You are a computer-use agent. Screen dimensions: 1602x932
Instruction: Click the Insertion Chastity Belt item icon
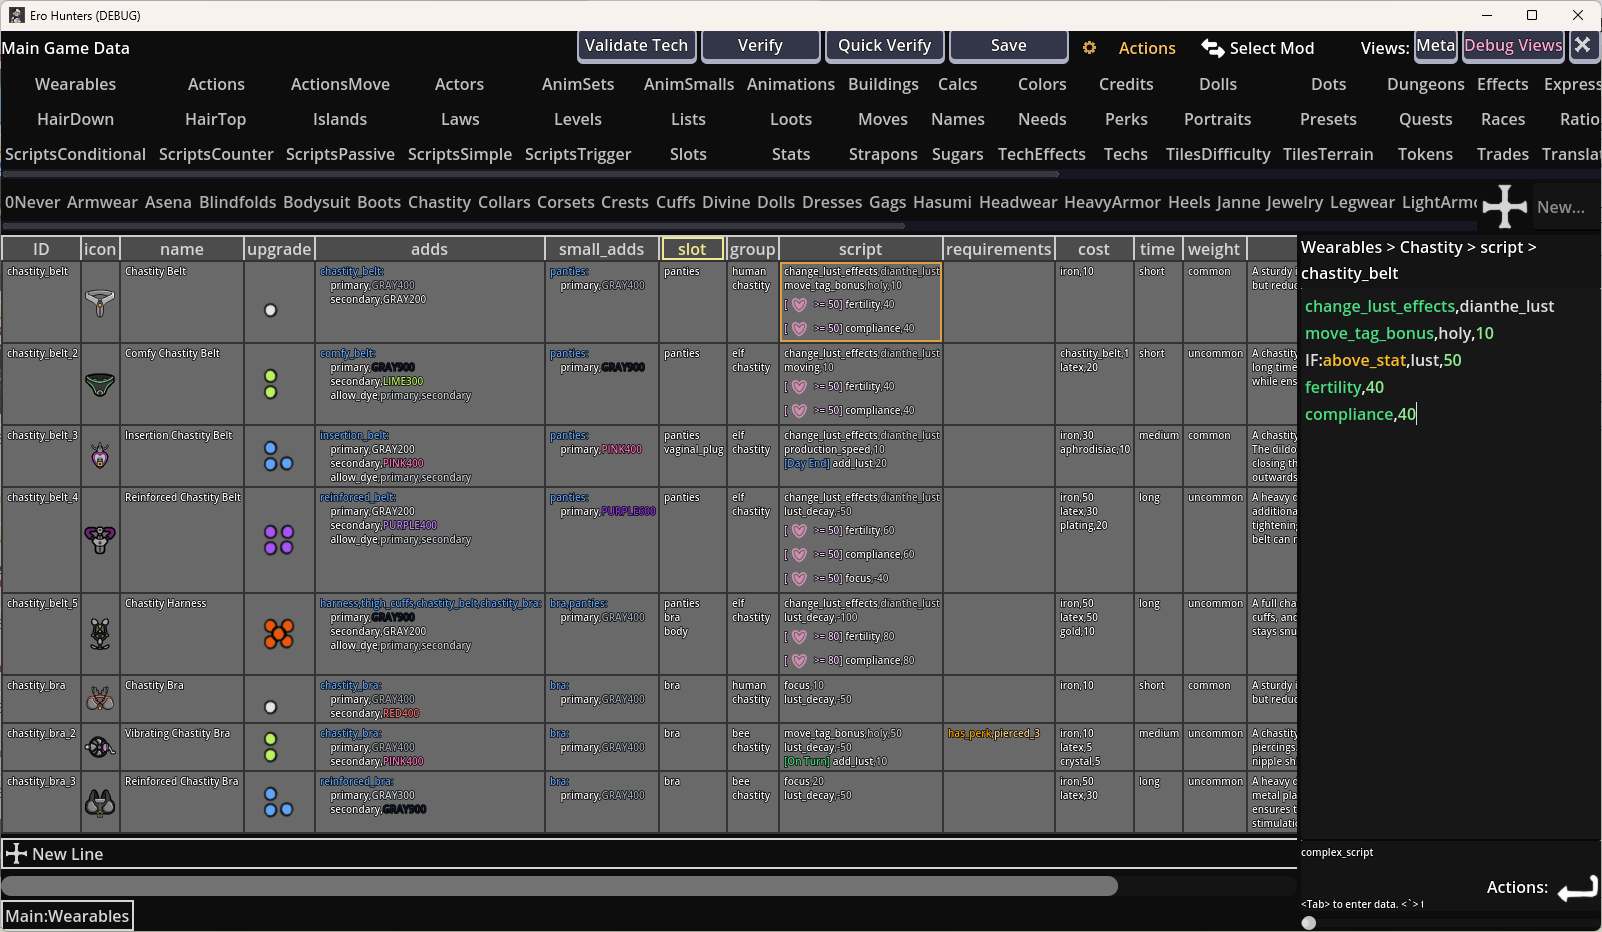(x=100, y=456)
